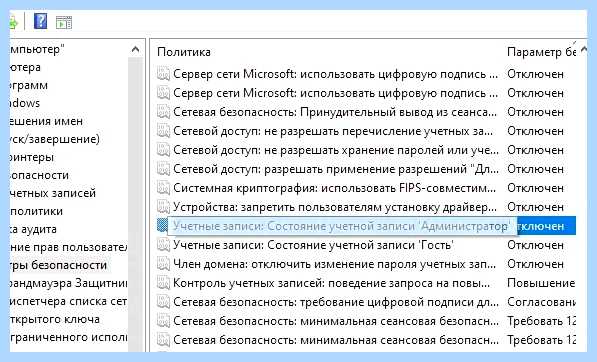This screenshot has height=362, width=597.
Task: Click icon of 'Член домена' policy row
Action: (163, 264)
